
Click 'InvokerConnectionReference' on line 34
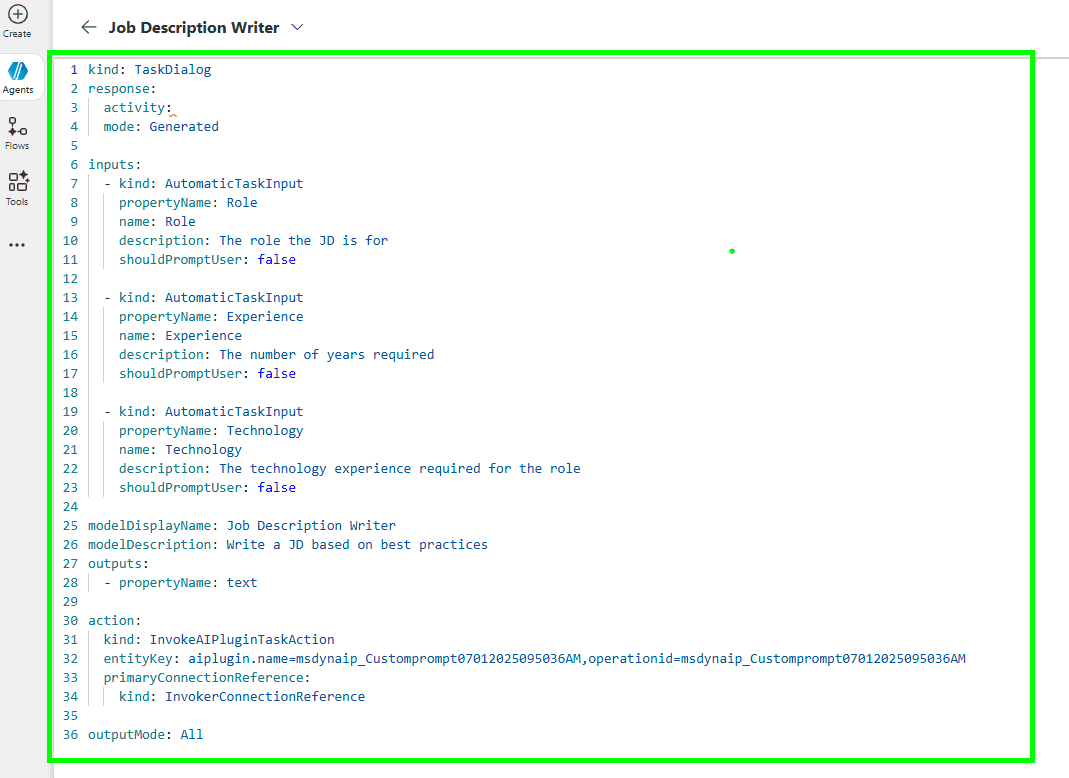coord(265,697)
